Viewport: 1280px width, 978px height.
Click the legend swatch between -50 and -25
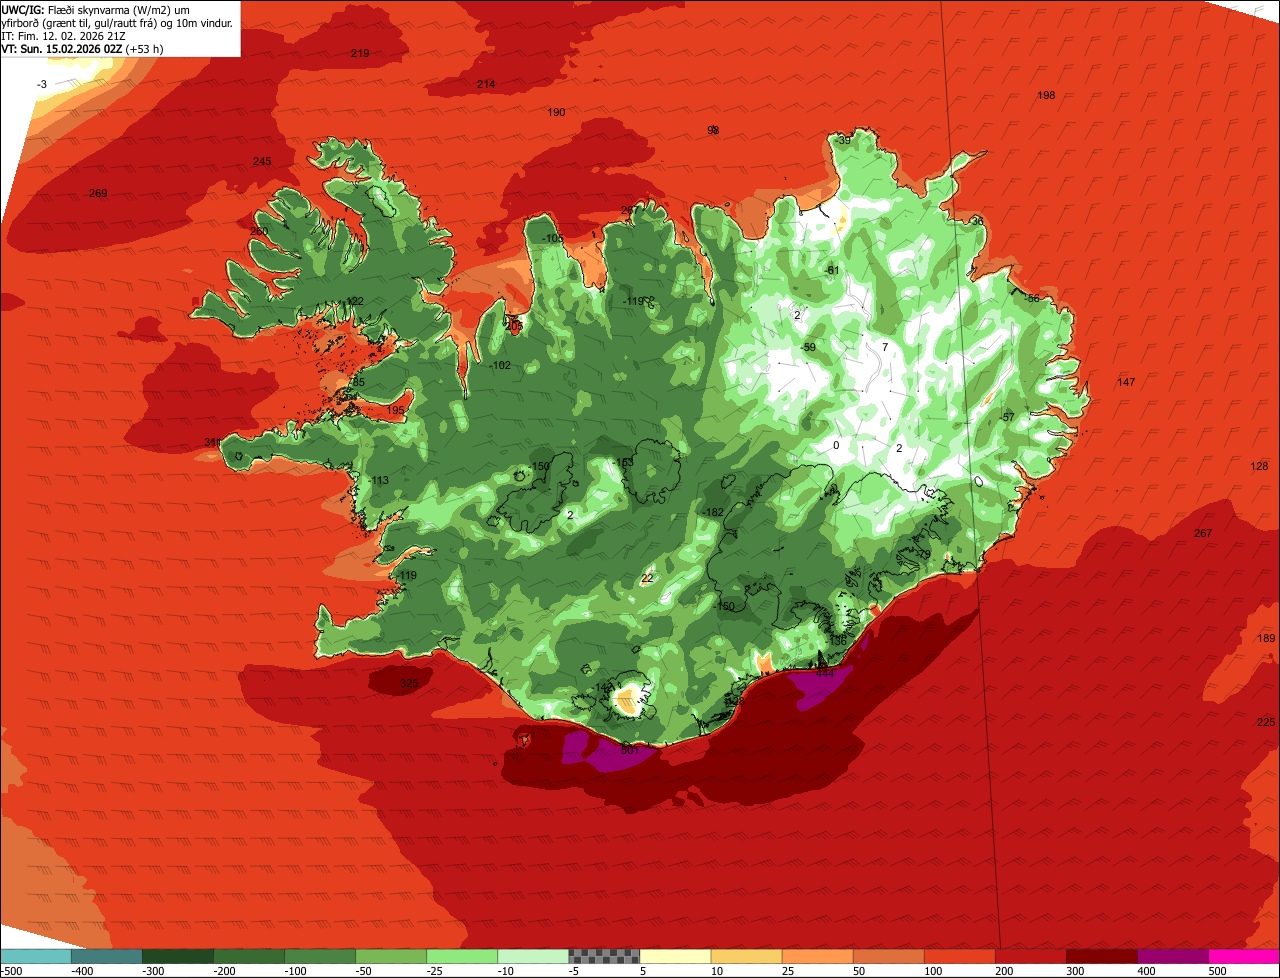tap(391, 956)
